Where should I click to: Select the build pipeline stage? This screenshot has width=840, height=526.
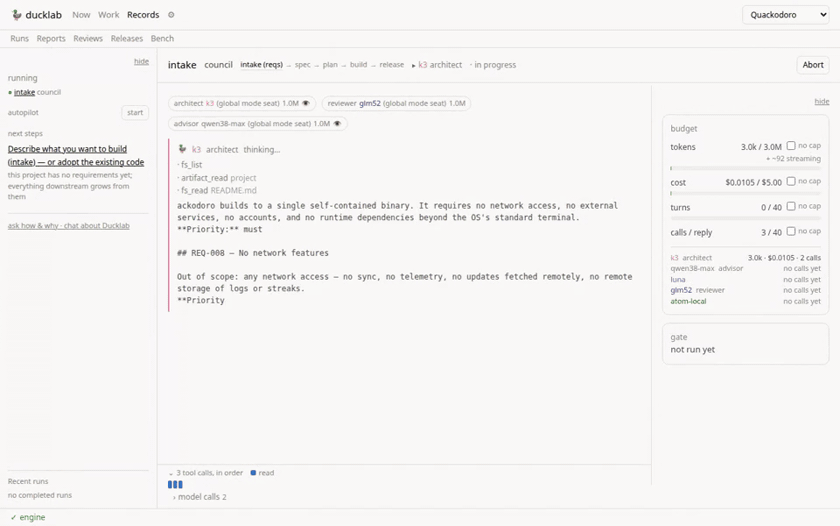(358, 65)
